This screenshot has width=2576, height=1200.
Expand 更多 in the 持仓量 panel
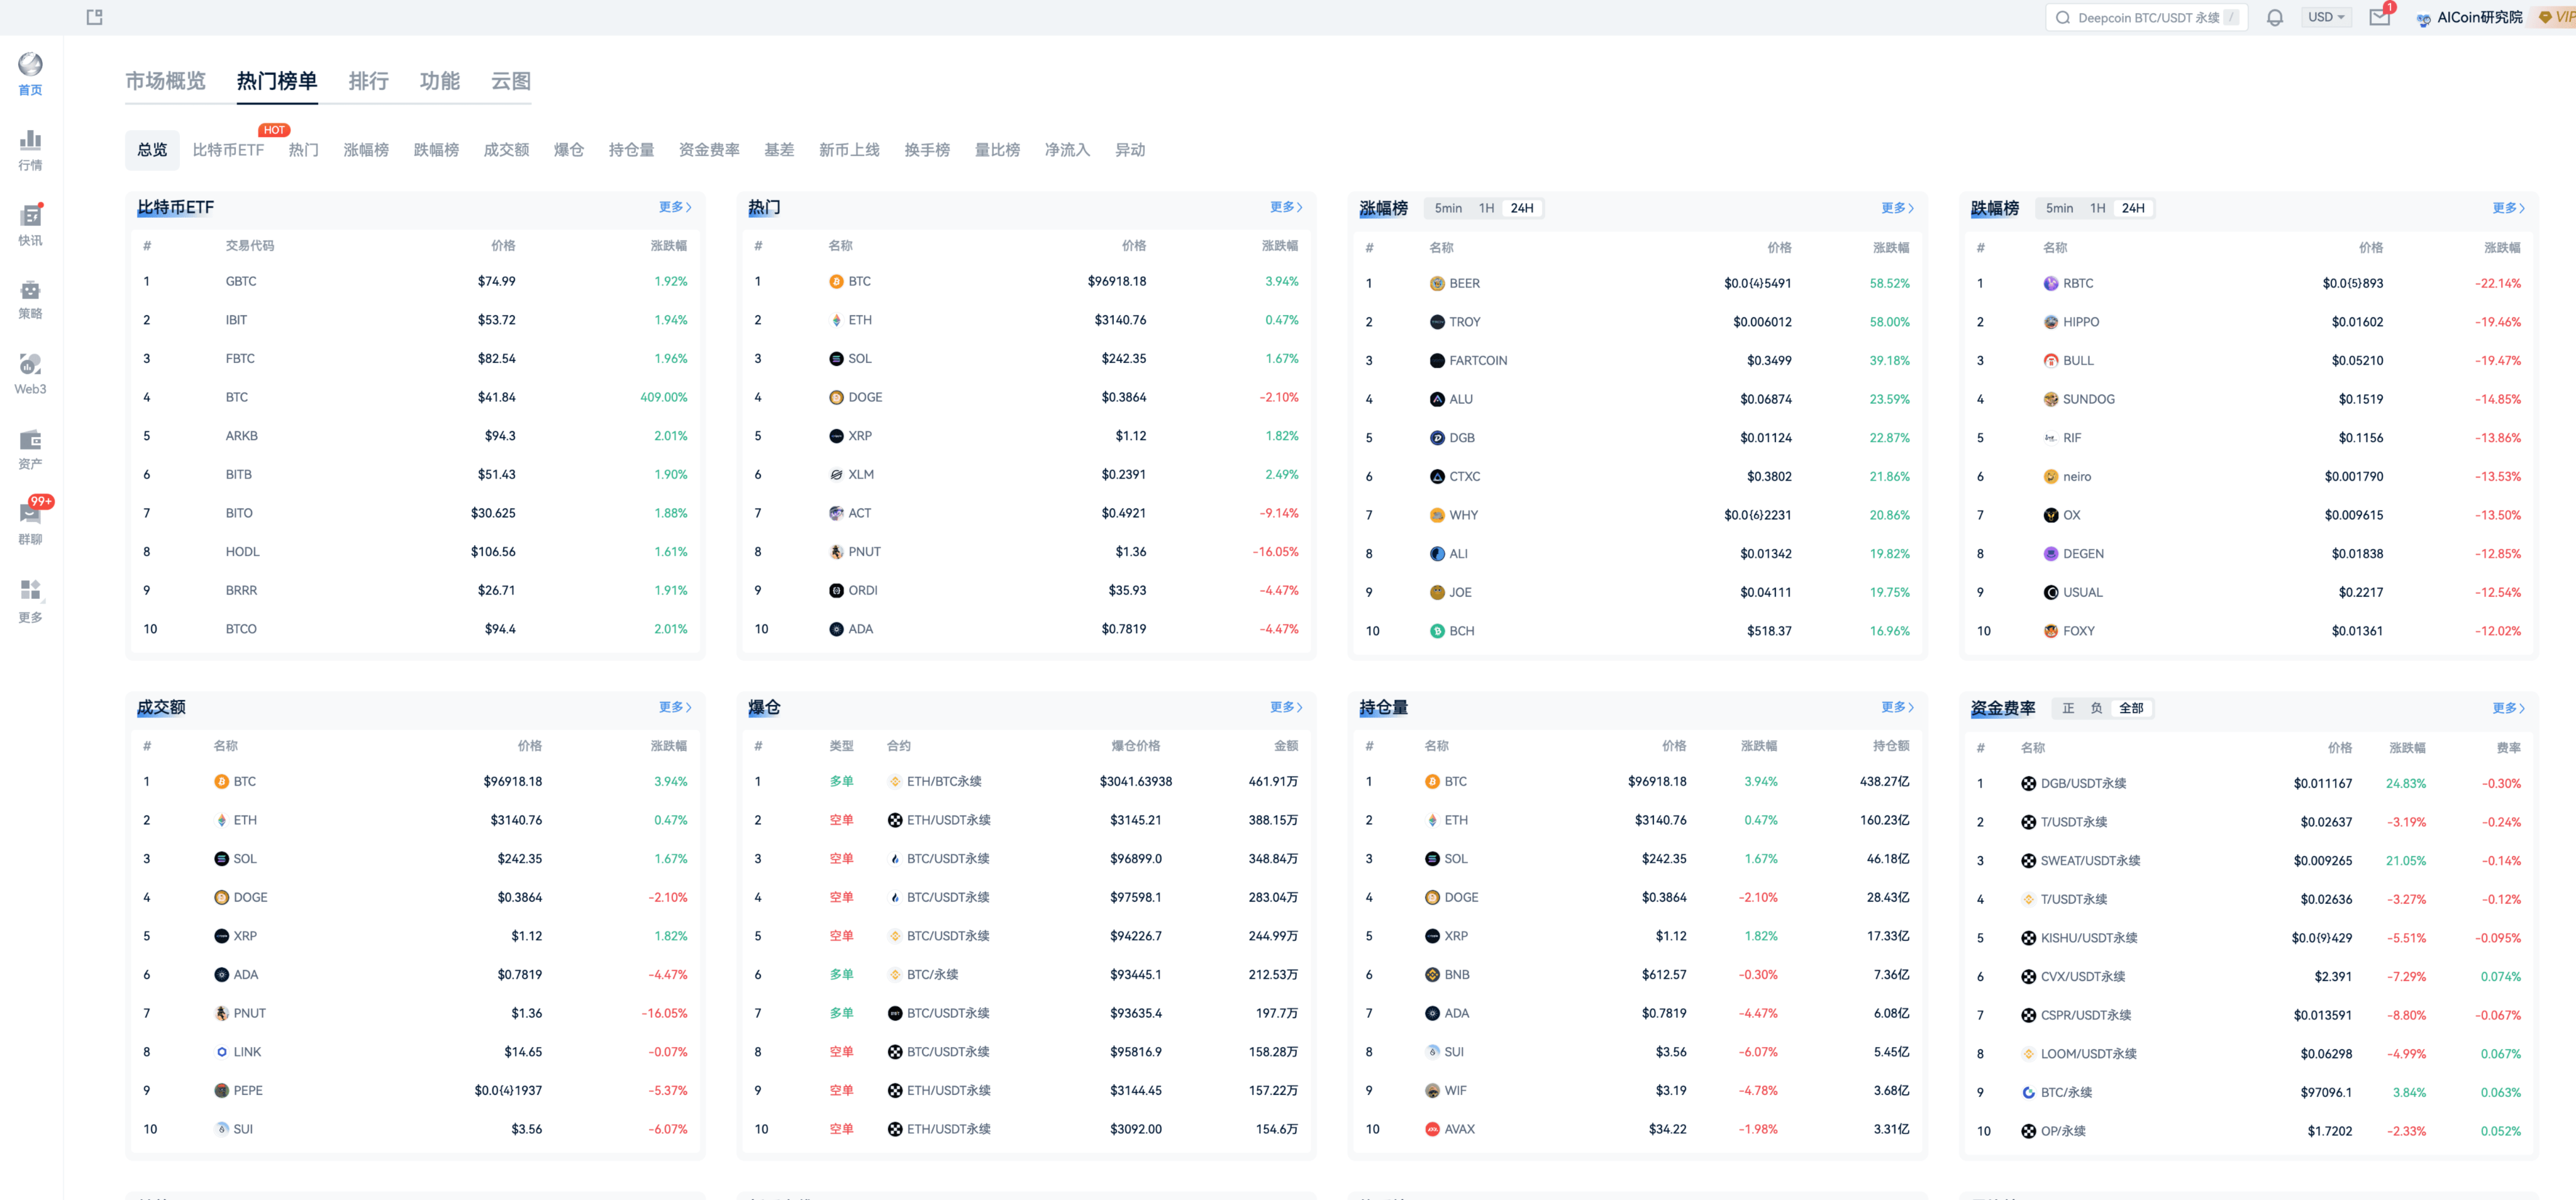[x=1897, y=708]
